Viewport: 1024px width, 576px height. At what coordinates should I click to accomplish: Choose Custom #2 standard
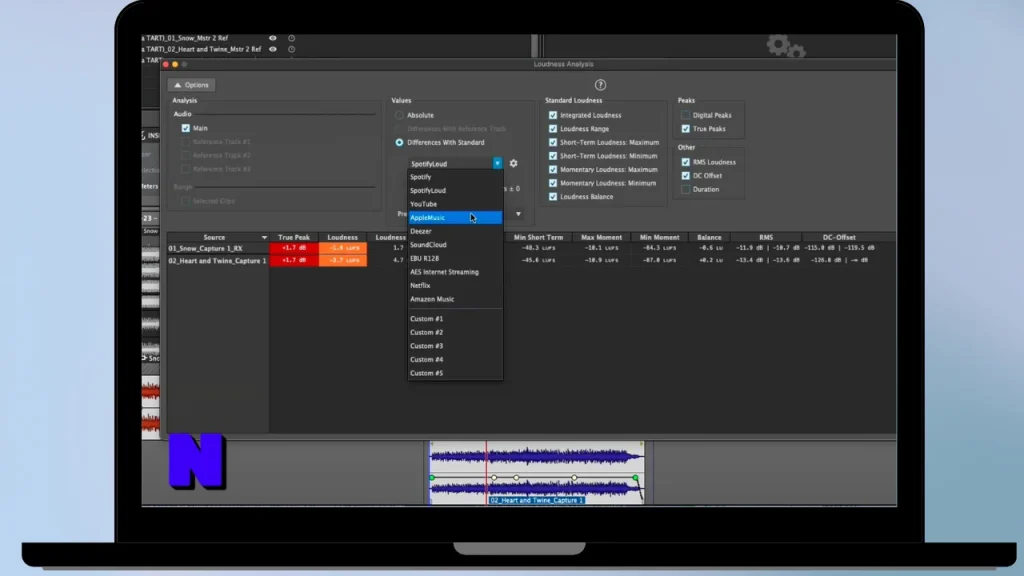[x=455, y=332]
